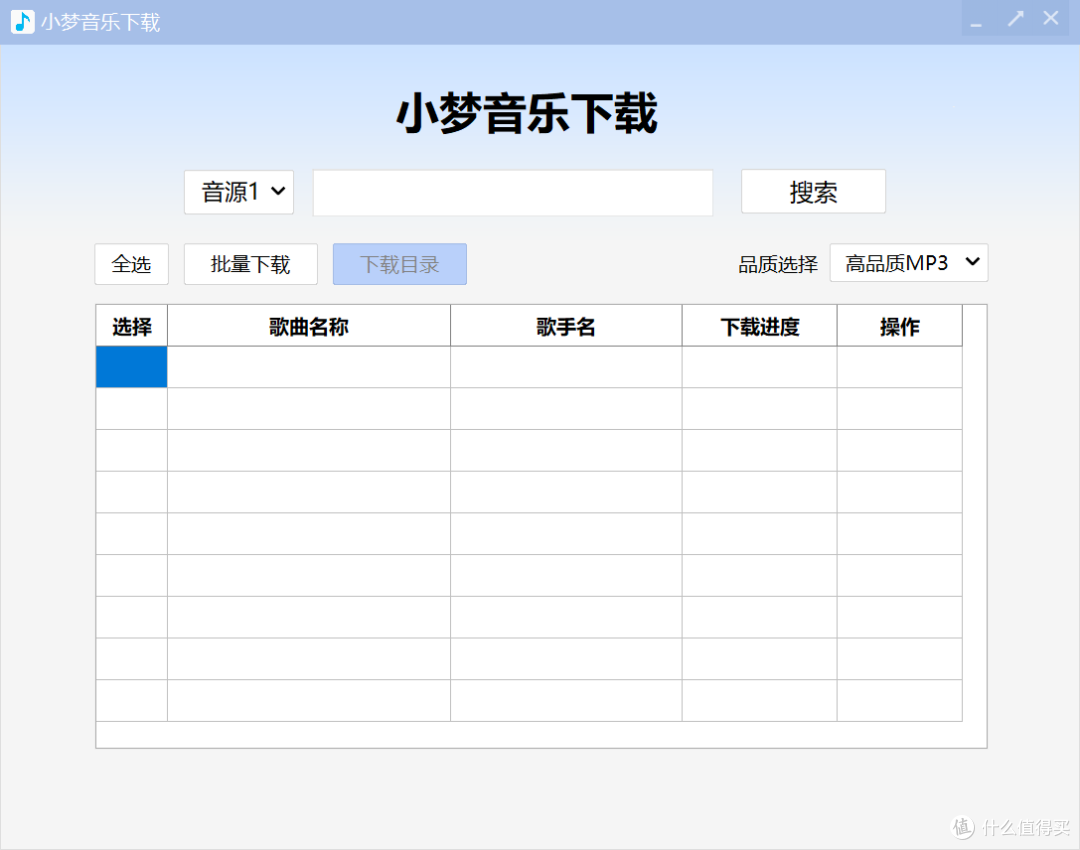Click the 选择 column header
Viewport: 1080px width, 850px height.
(132, 326)
